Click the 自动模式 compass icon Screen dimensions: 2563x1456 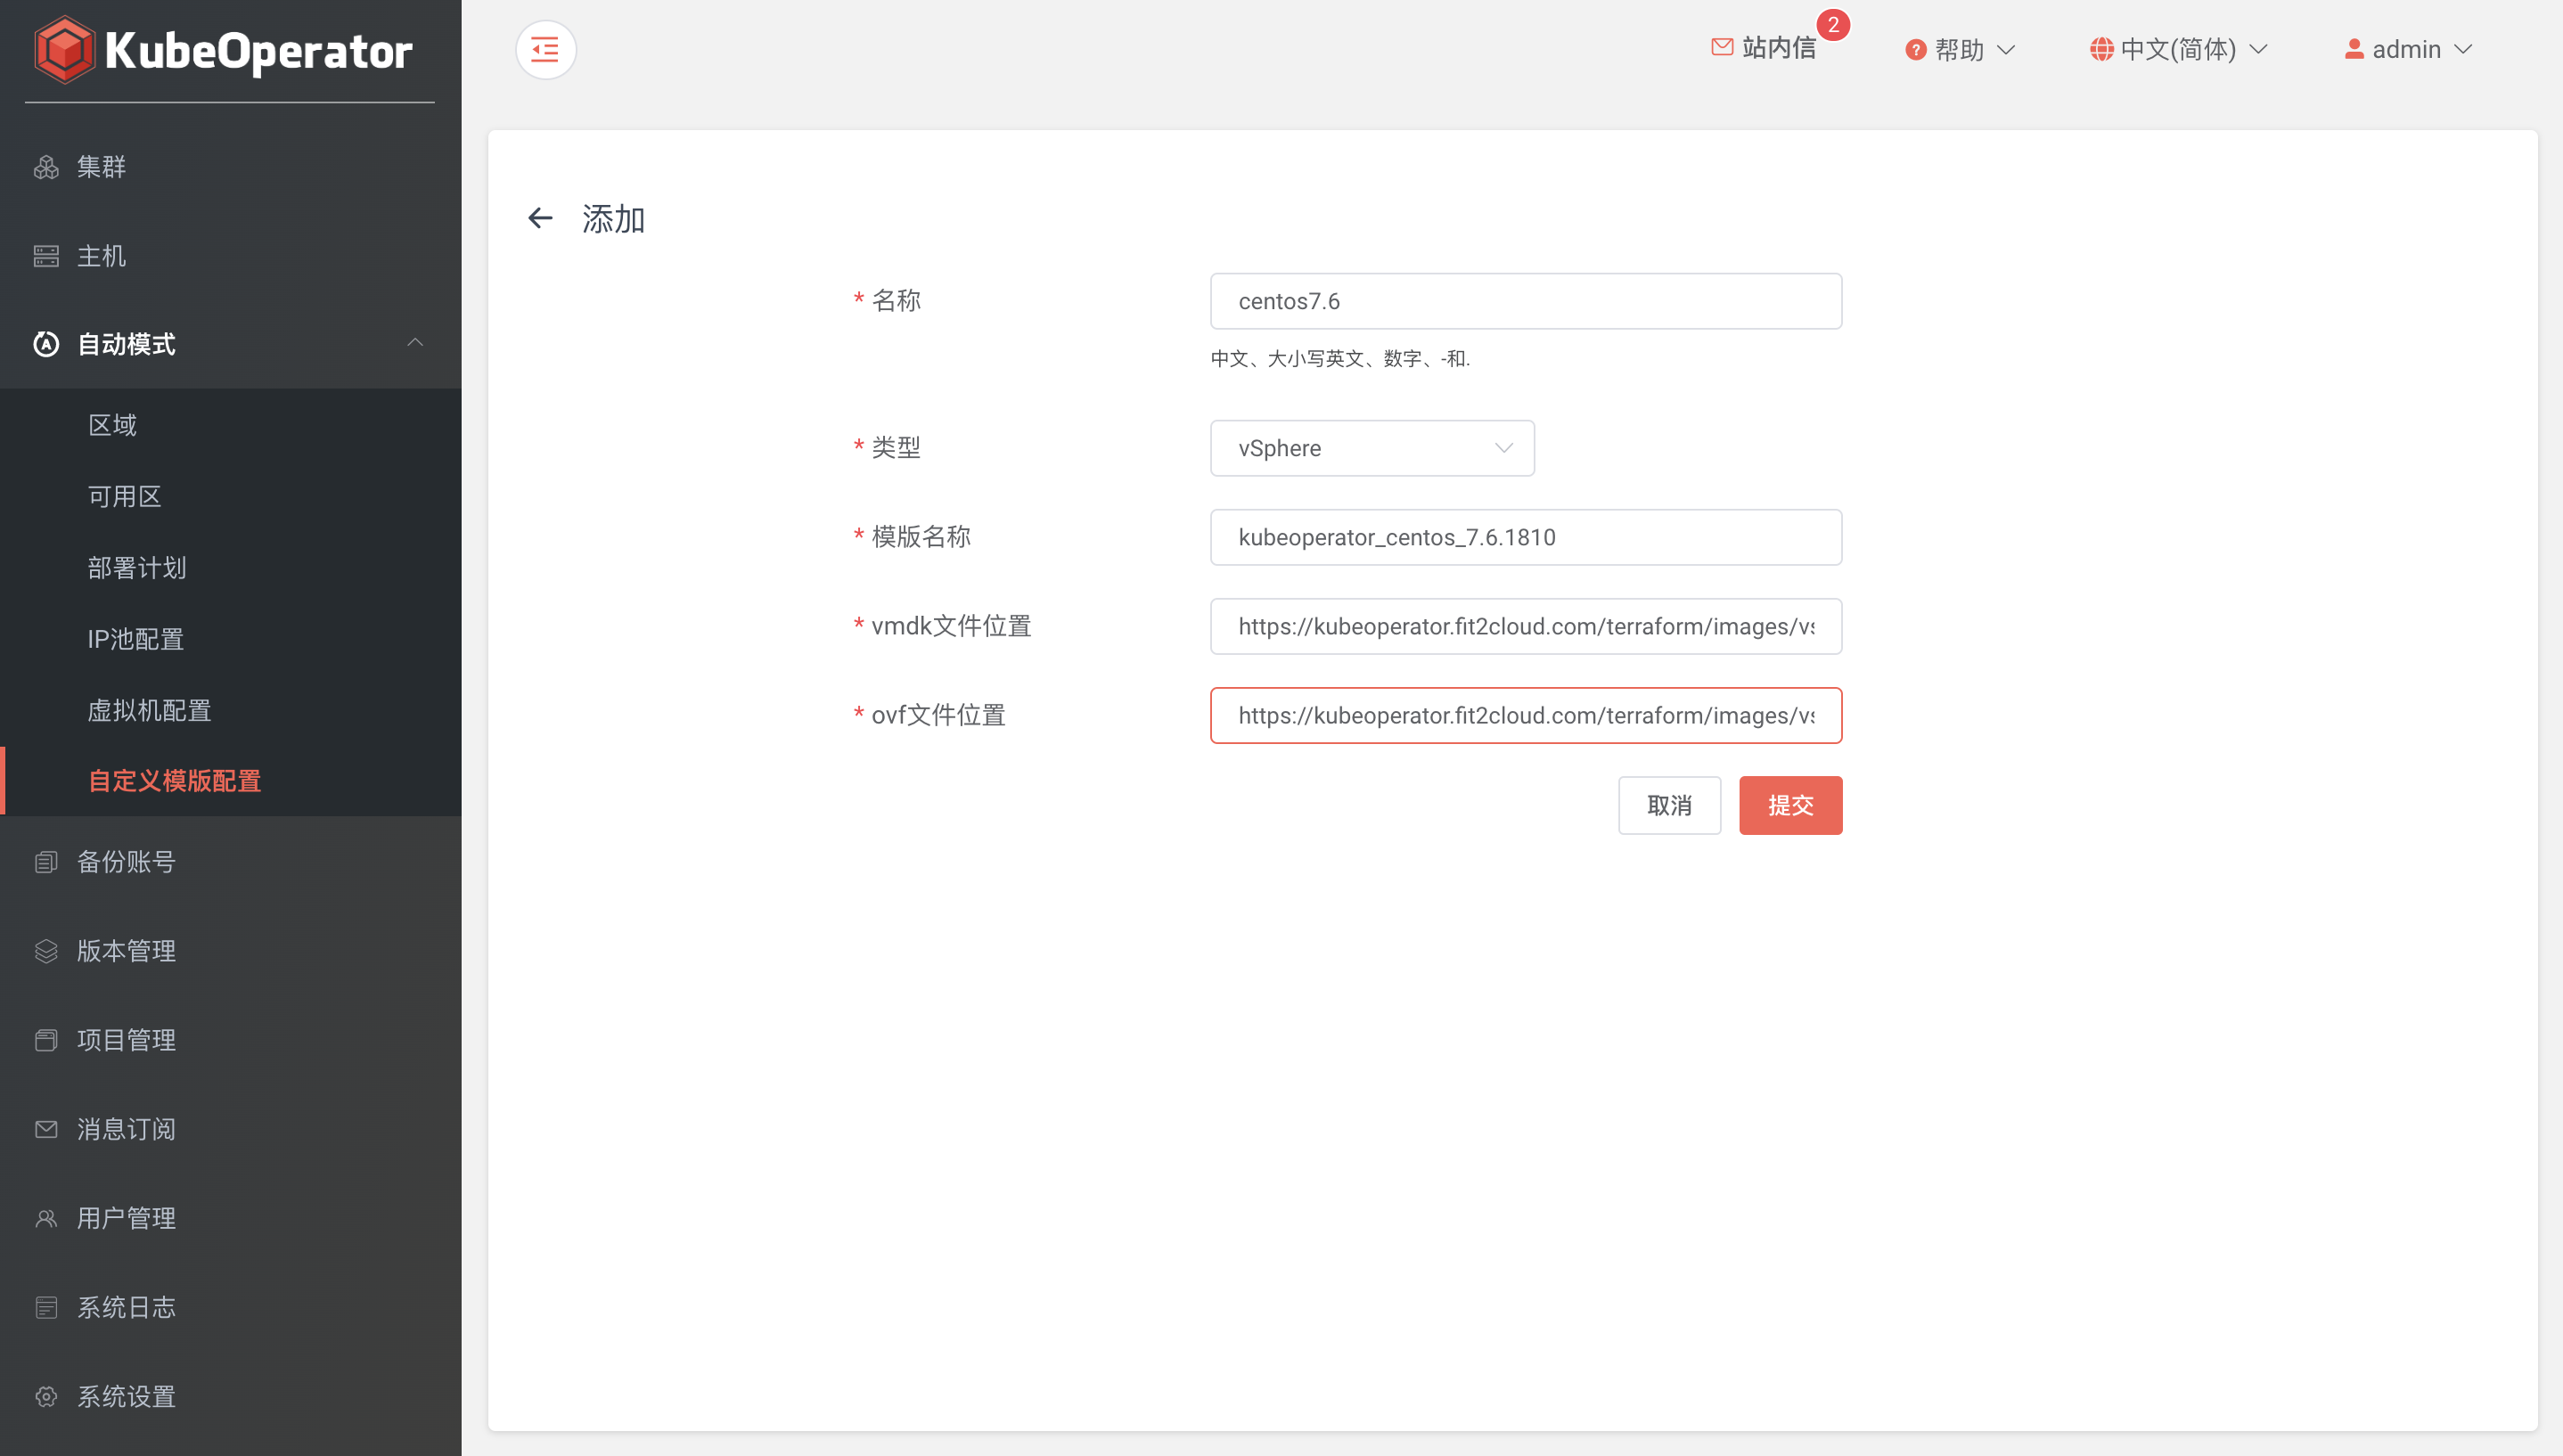[46, 344]
